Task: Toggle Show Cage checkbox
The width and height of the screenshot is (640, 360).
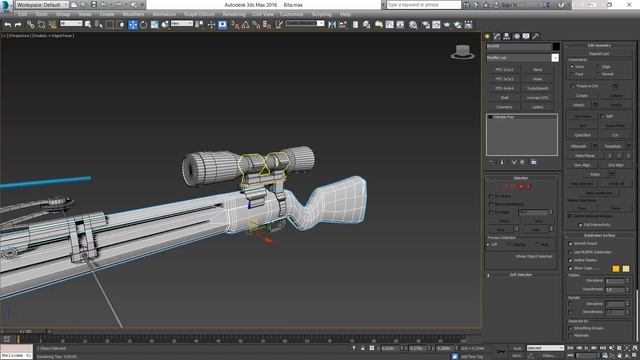Action: [570, 269]
